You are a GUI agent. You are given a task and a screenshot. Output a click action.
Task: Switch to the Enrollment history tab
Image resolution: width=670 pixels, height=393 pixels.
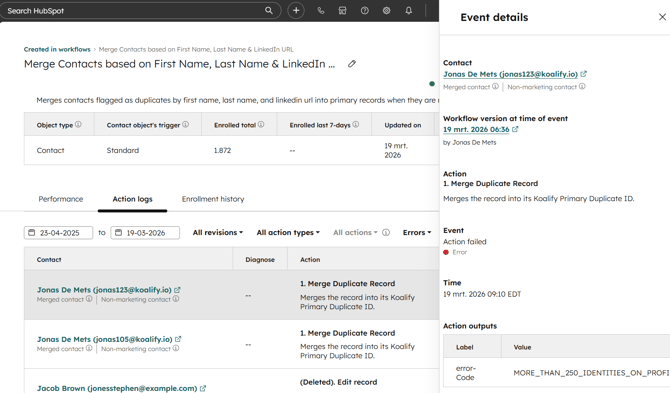(213, 199)
